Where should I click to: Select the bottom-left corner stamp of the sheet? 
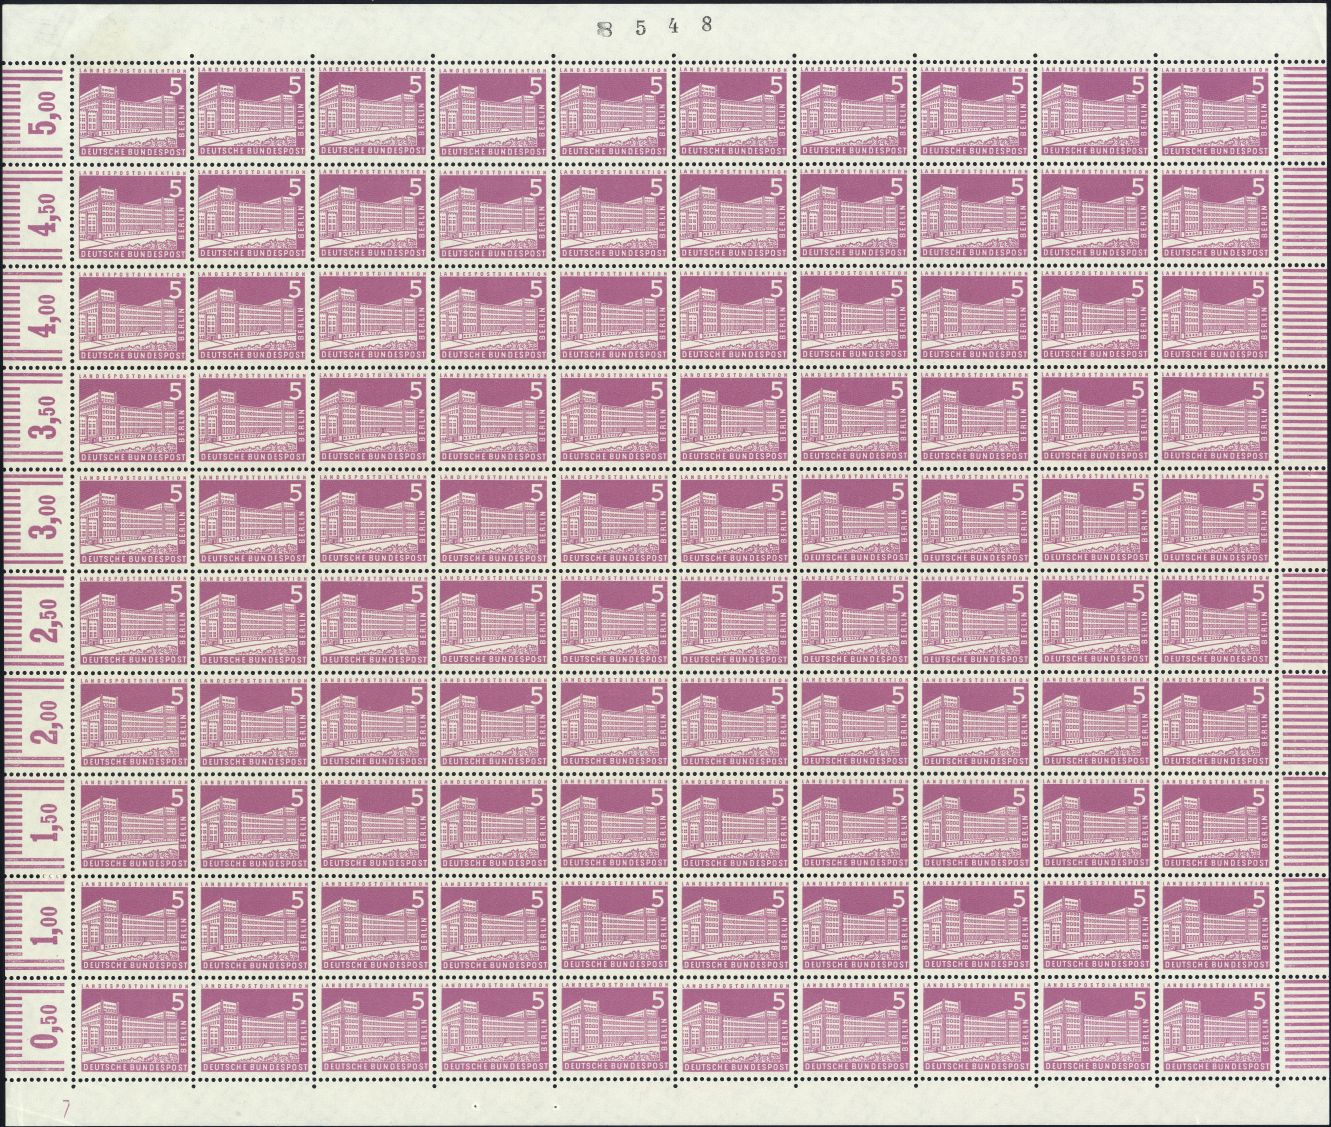[133, 1028]
